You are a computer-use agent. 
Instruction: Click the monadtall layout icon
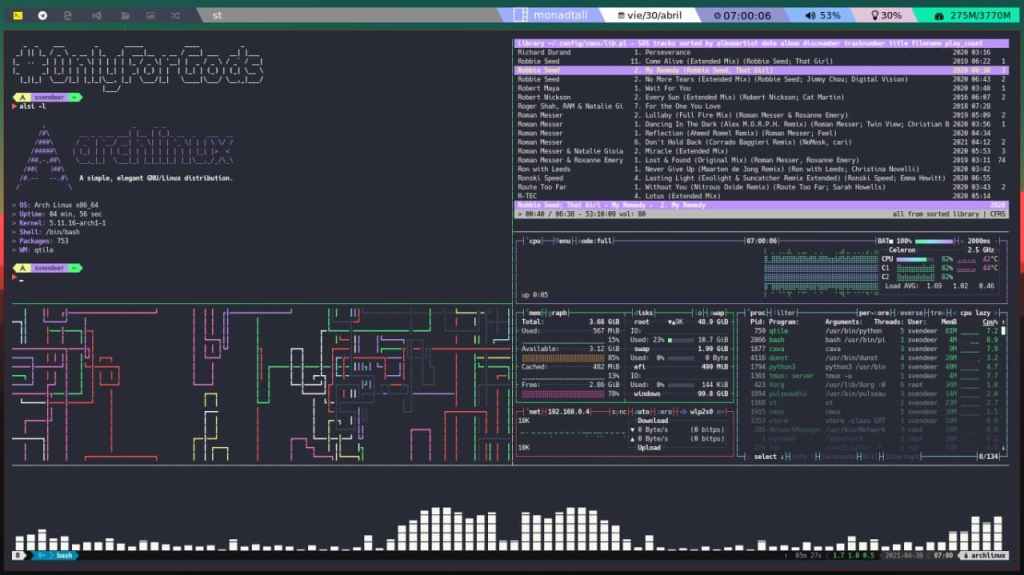pos(521,16)
